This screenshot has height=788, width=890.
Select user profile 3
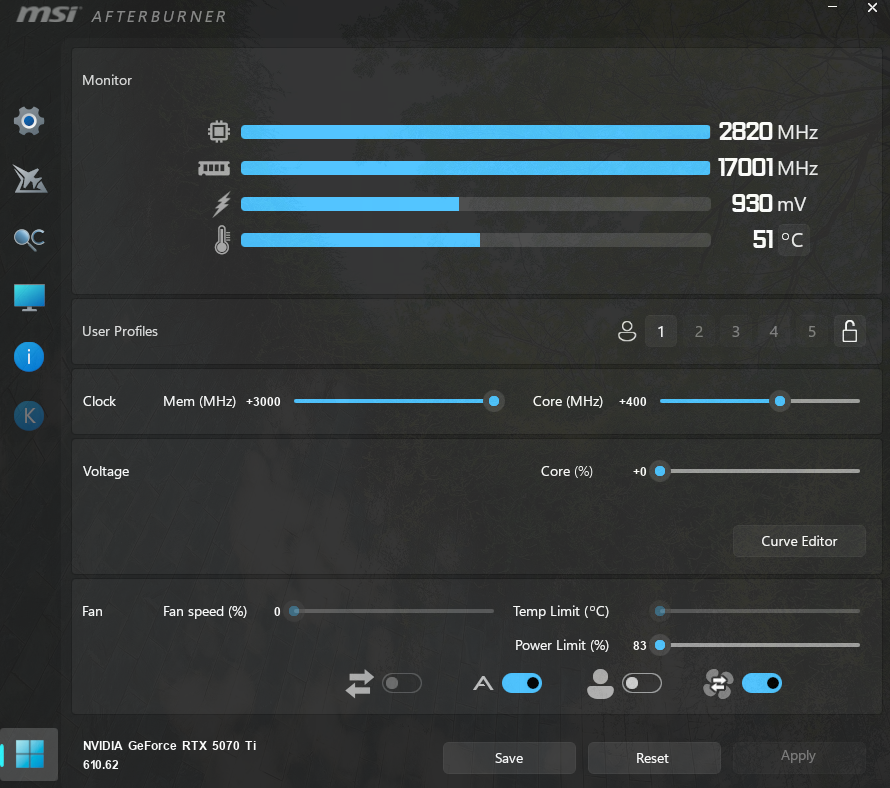point(736,331)
